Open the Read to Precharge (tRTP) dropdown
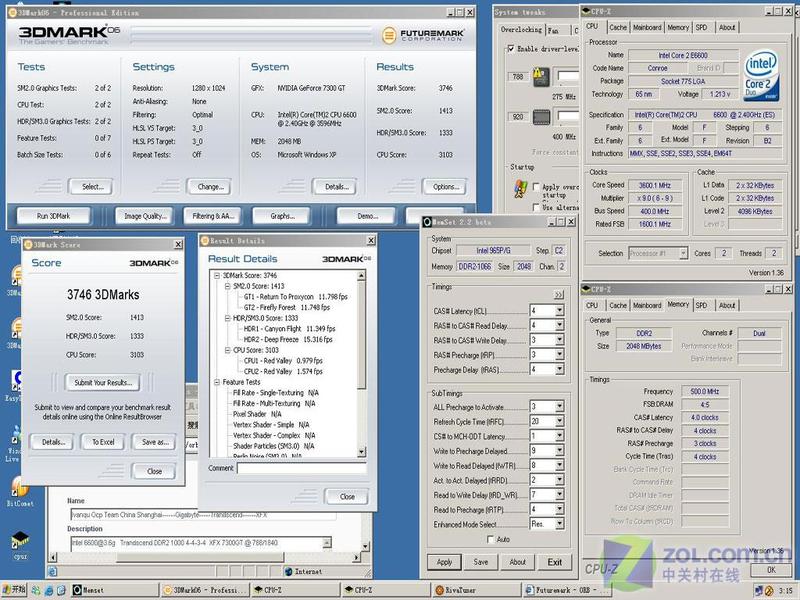 click(559, 509)
